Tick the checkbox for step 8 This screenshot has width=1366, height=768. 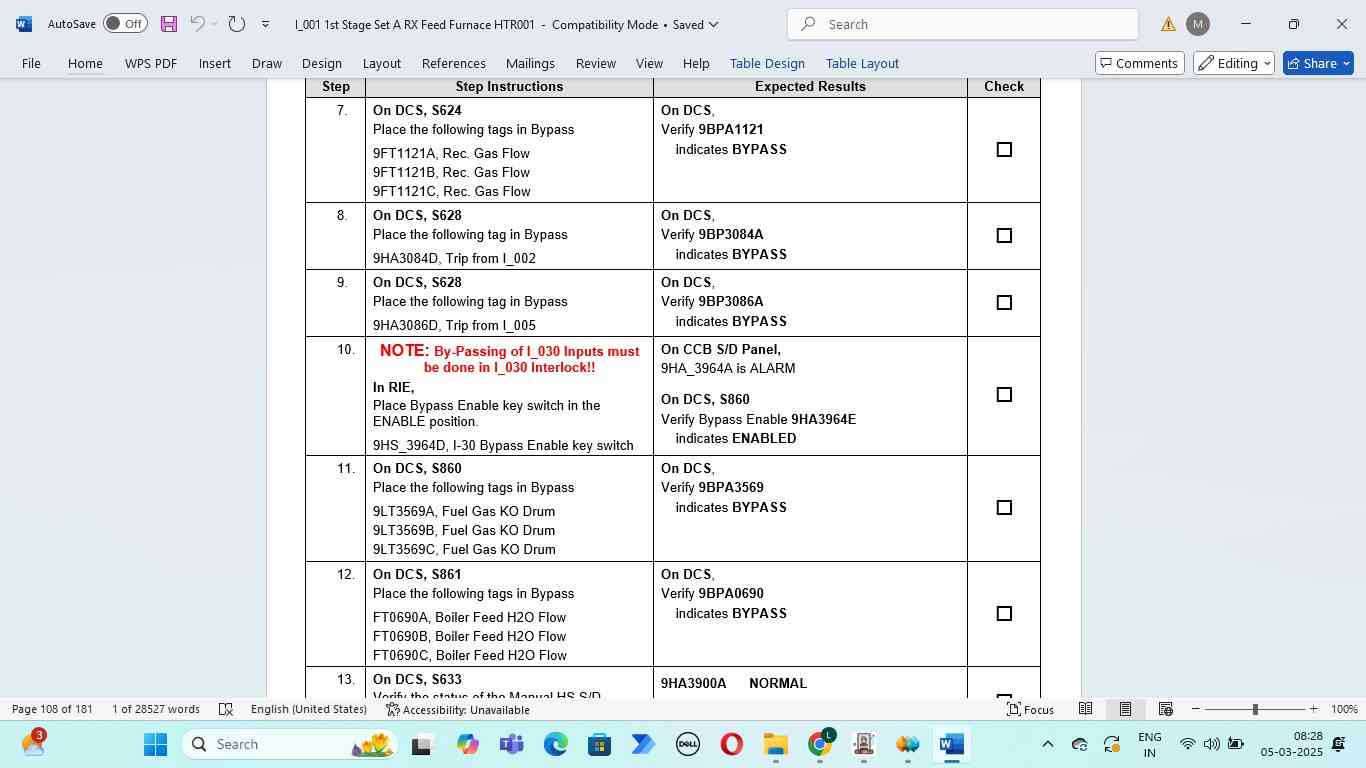point(1004,236)
